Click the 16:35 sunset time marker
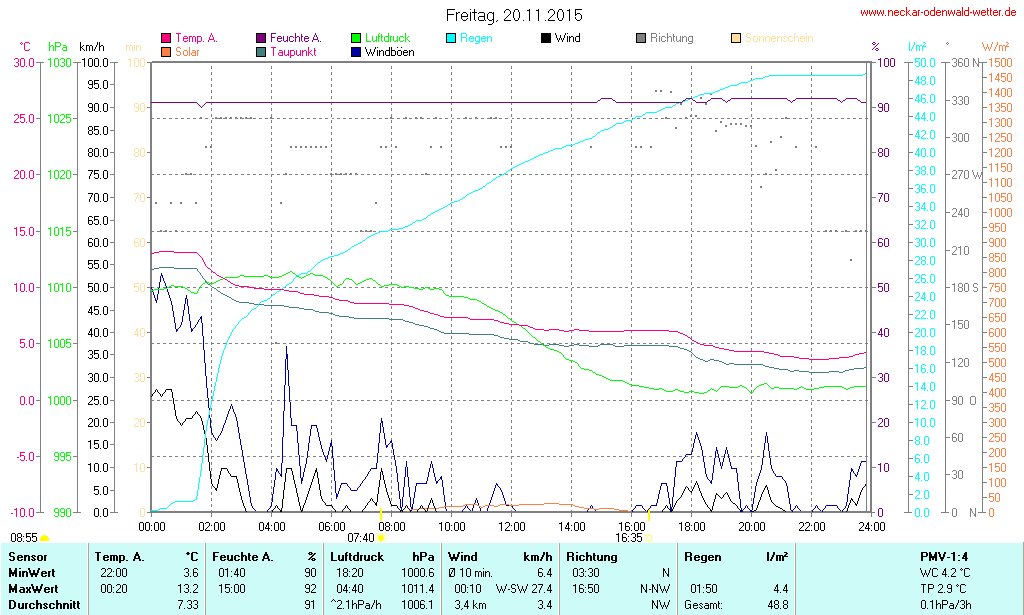 pos(628,537)
